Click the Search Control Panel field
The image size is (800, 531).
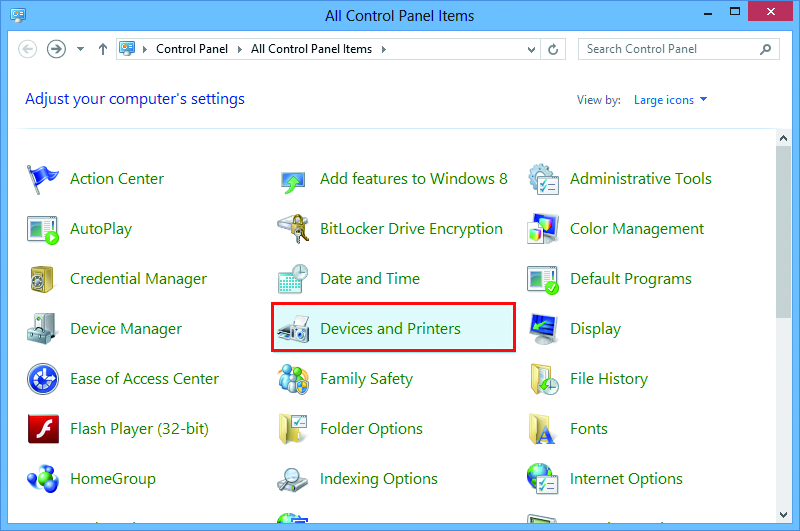679,49
